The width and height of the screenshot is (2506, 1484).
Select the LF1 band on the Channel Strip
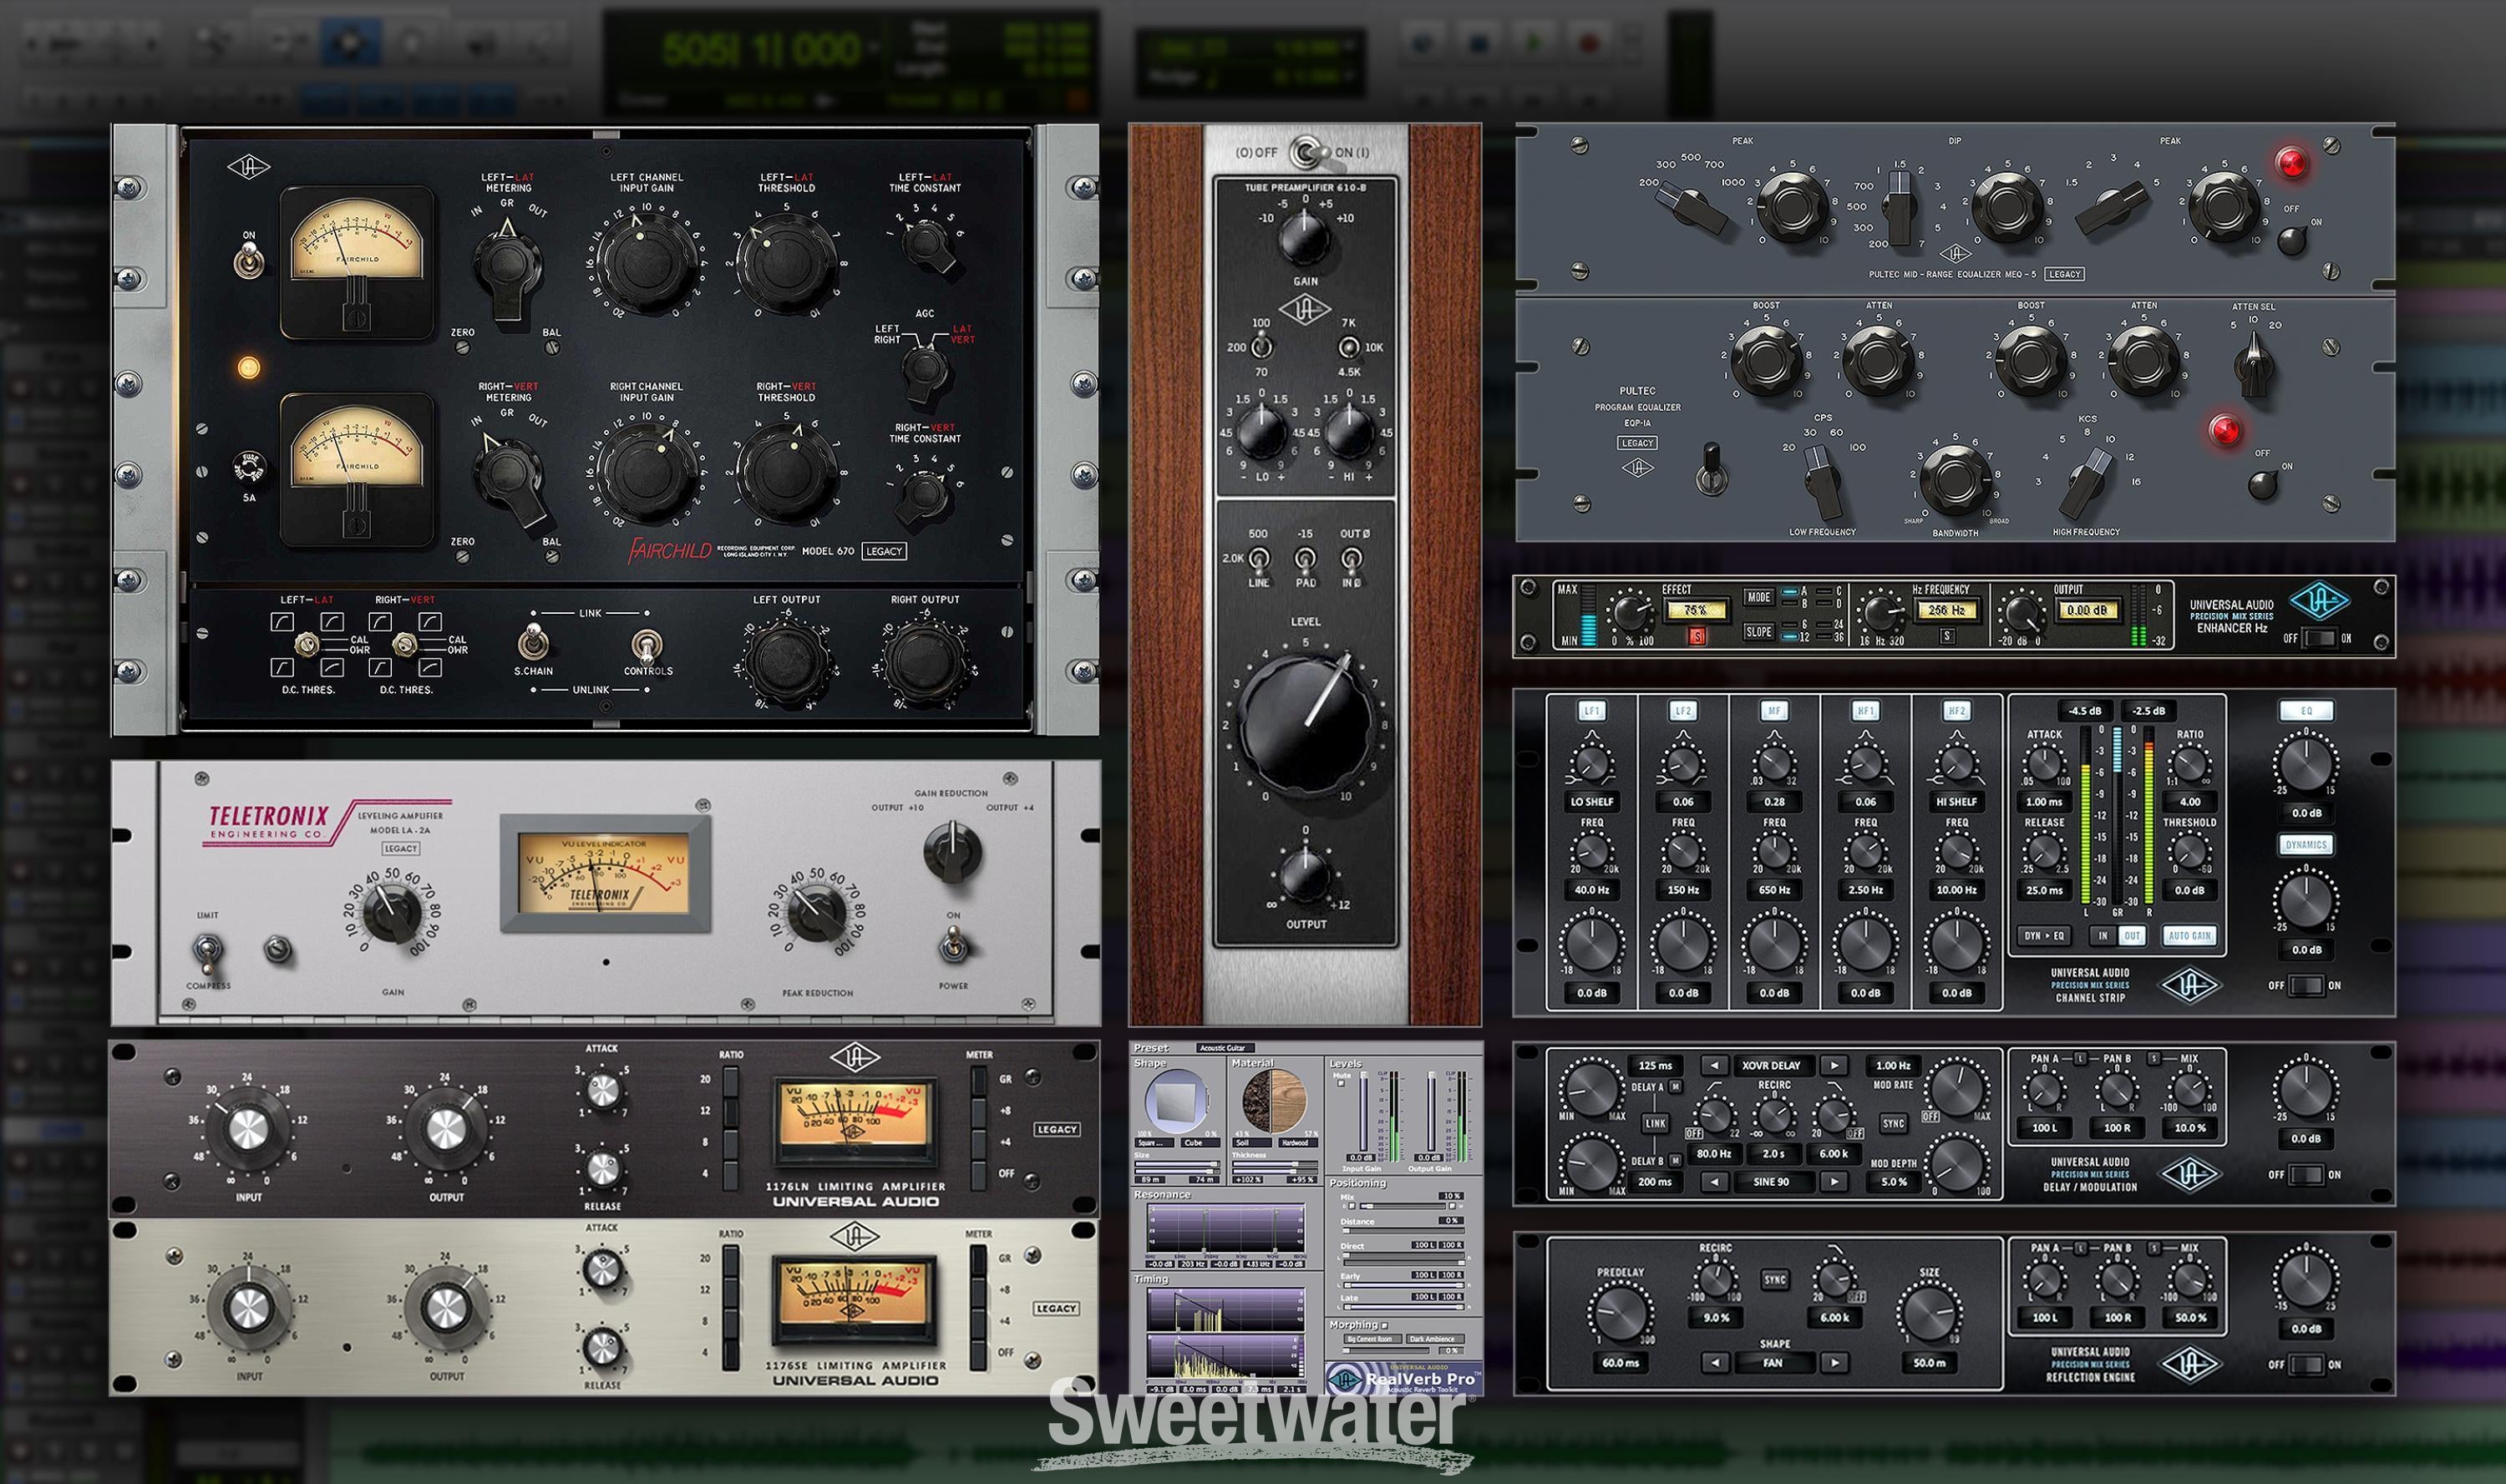click(1593, 712)
